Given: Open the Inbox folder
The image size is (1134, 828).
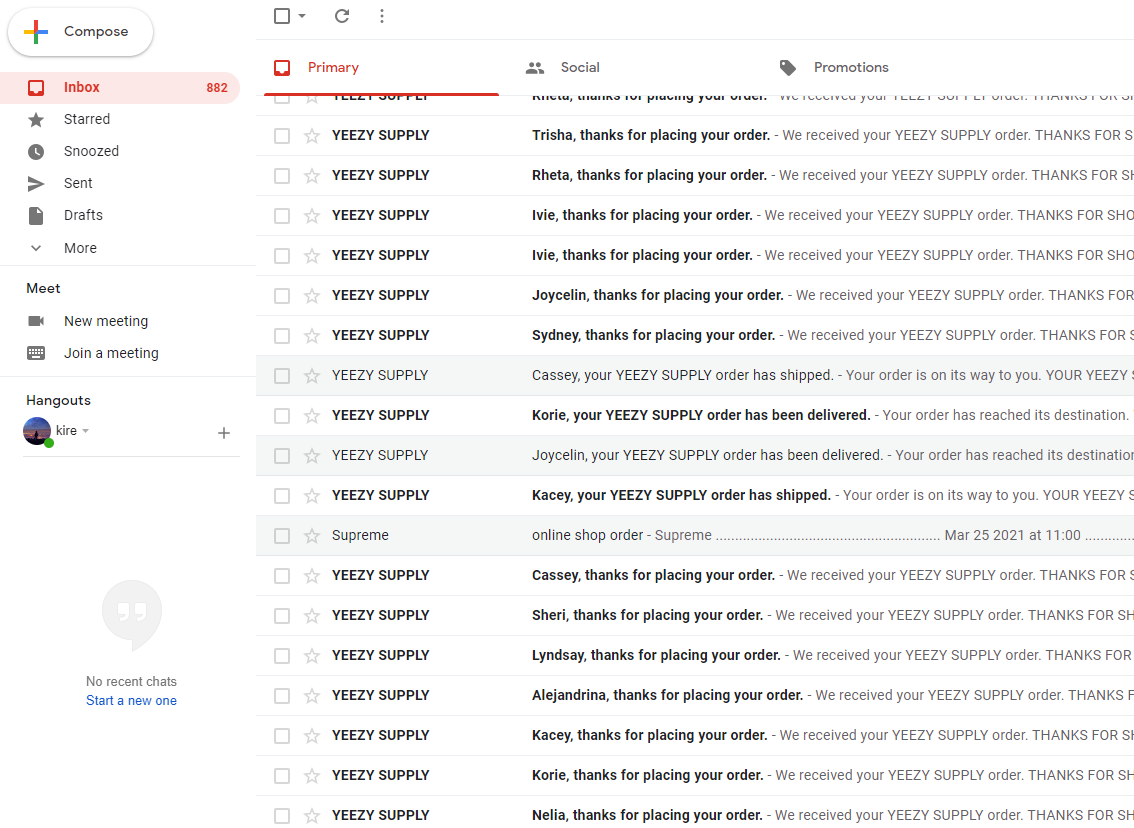Looking at the screenshot, I should tap(119, 88).
